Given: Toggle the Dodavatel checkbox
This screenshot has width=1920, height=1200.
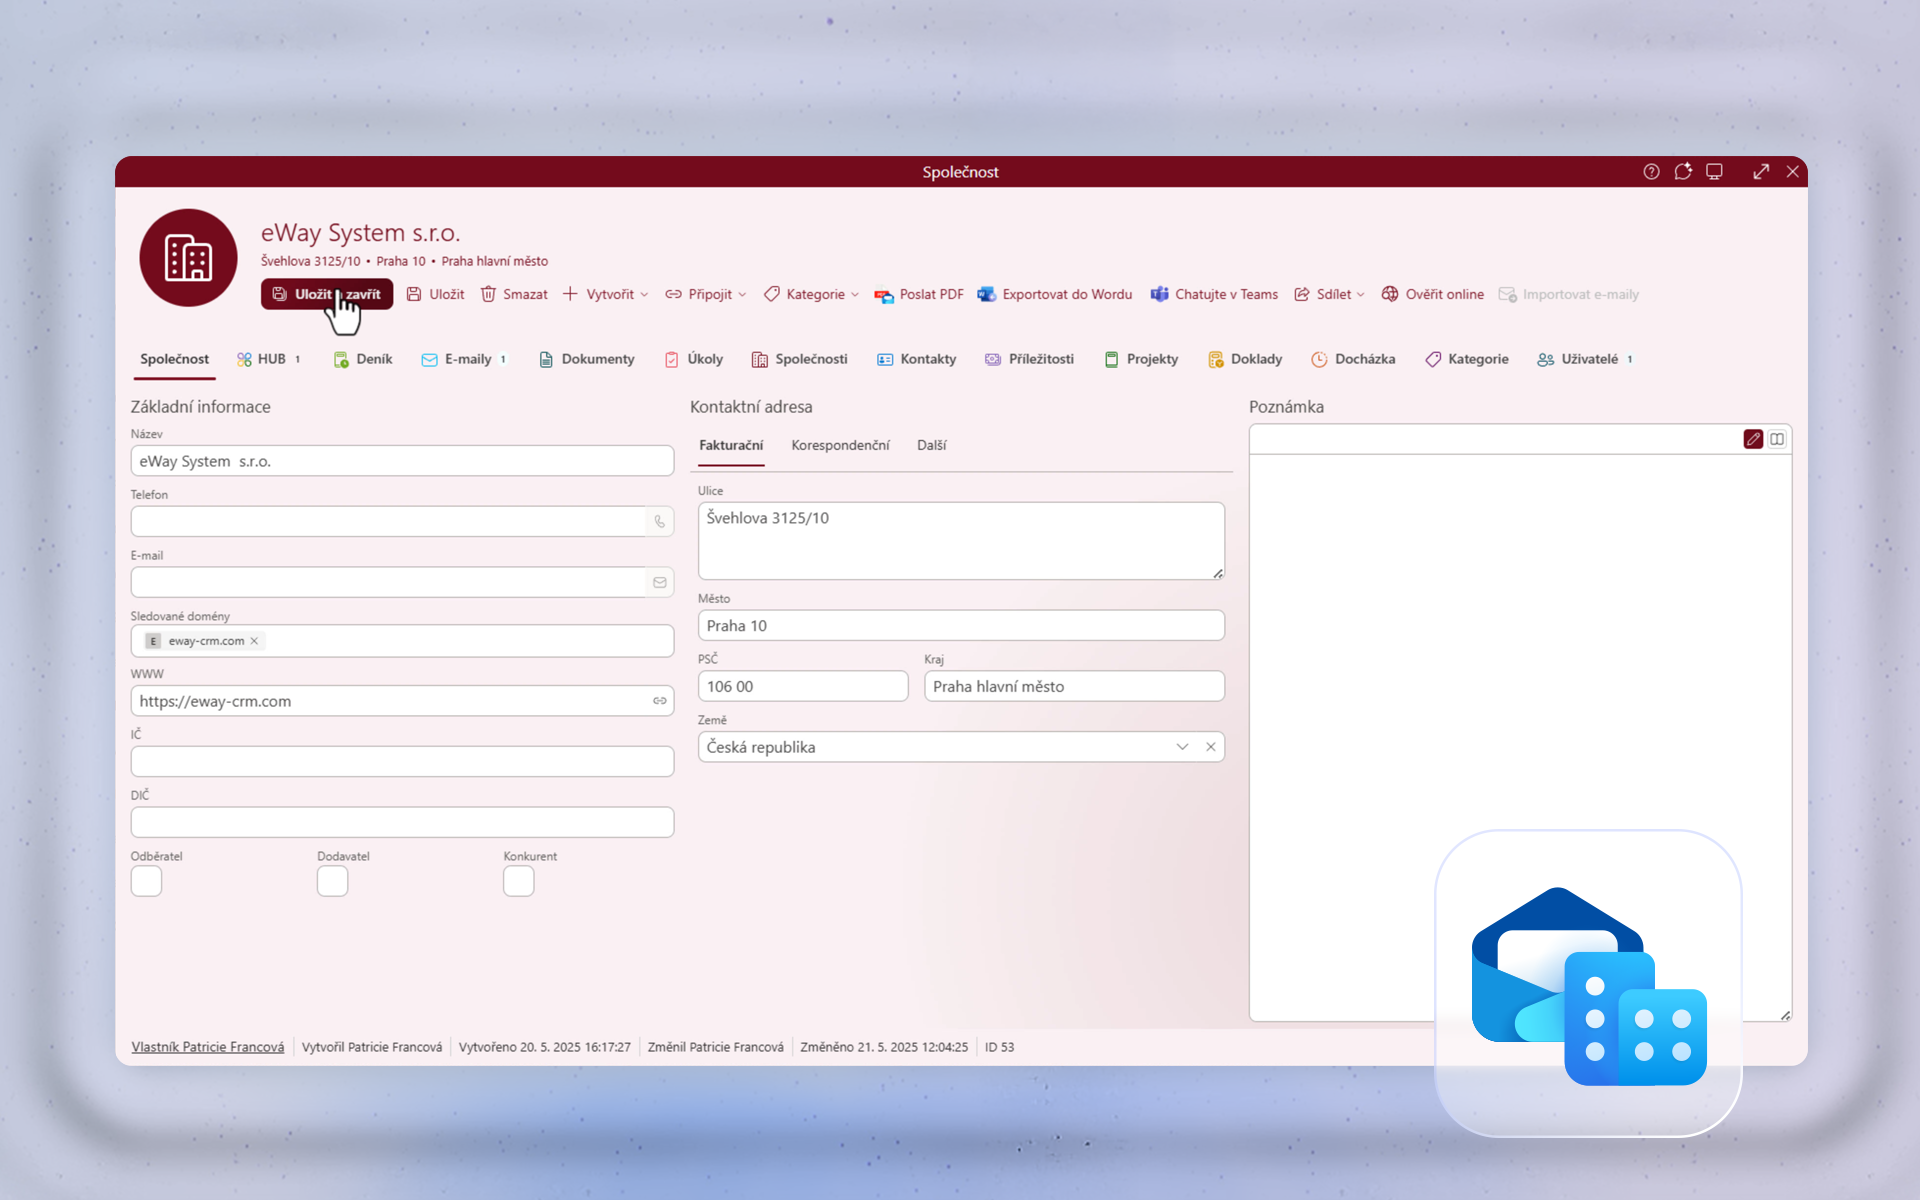Looking at the screenshot, I should pos(333,881).
